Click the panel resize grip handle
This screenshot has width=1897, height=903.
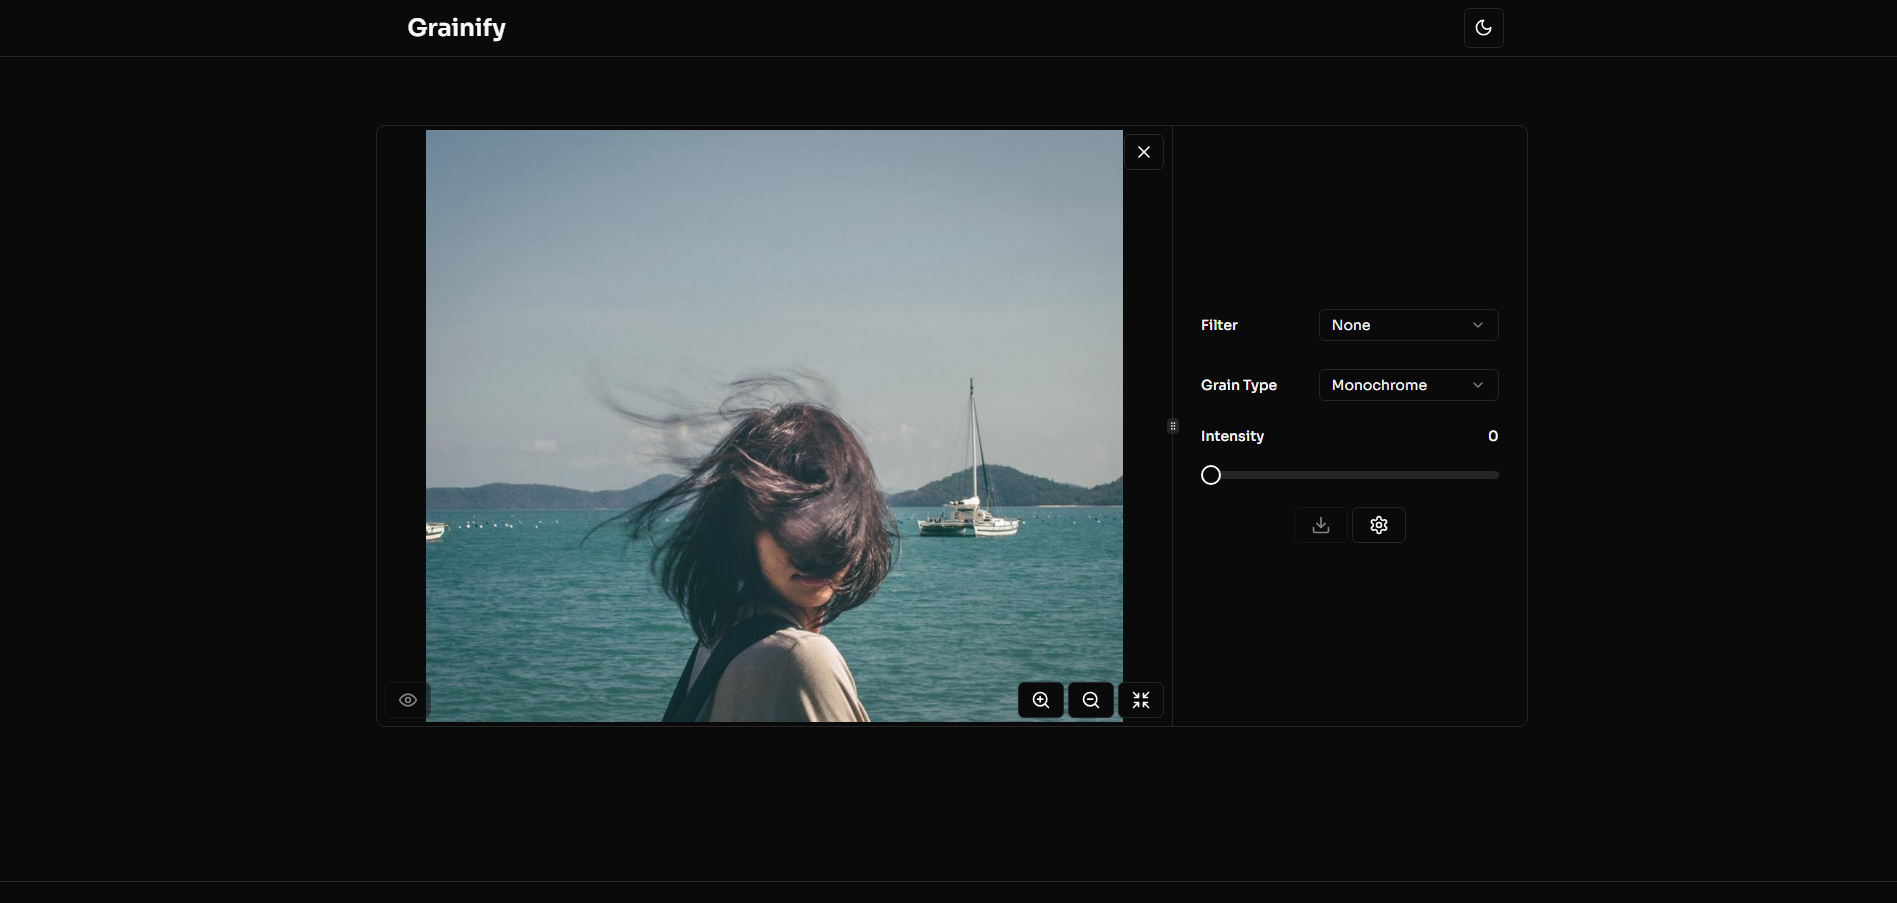1173,426
